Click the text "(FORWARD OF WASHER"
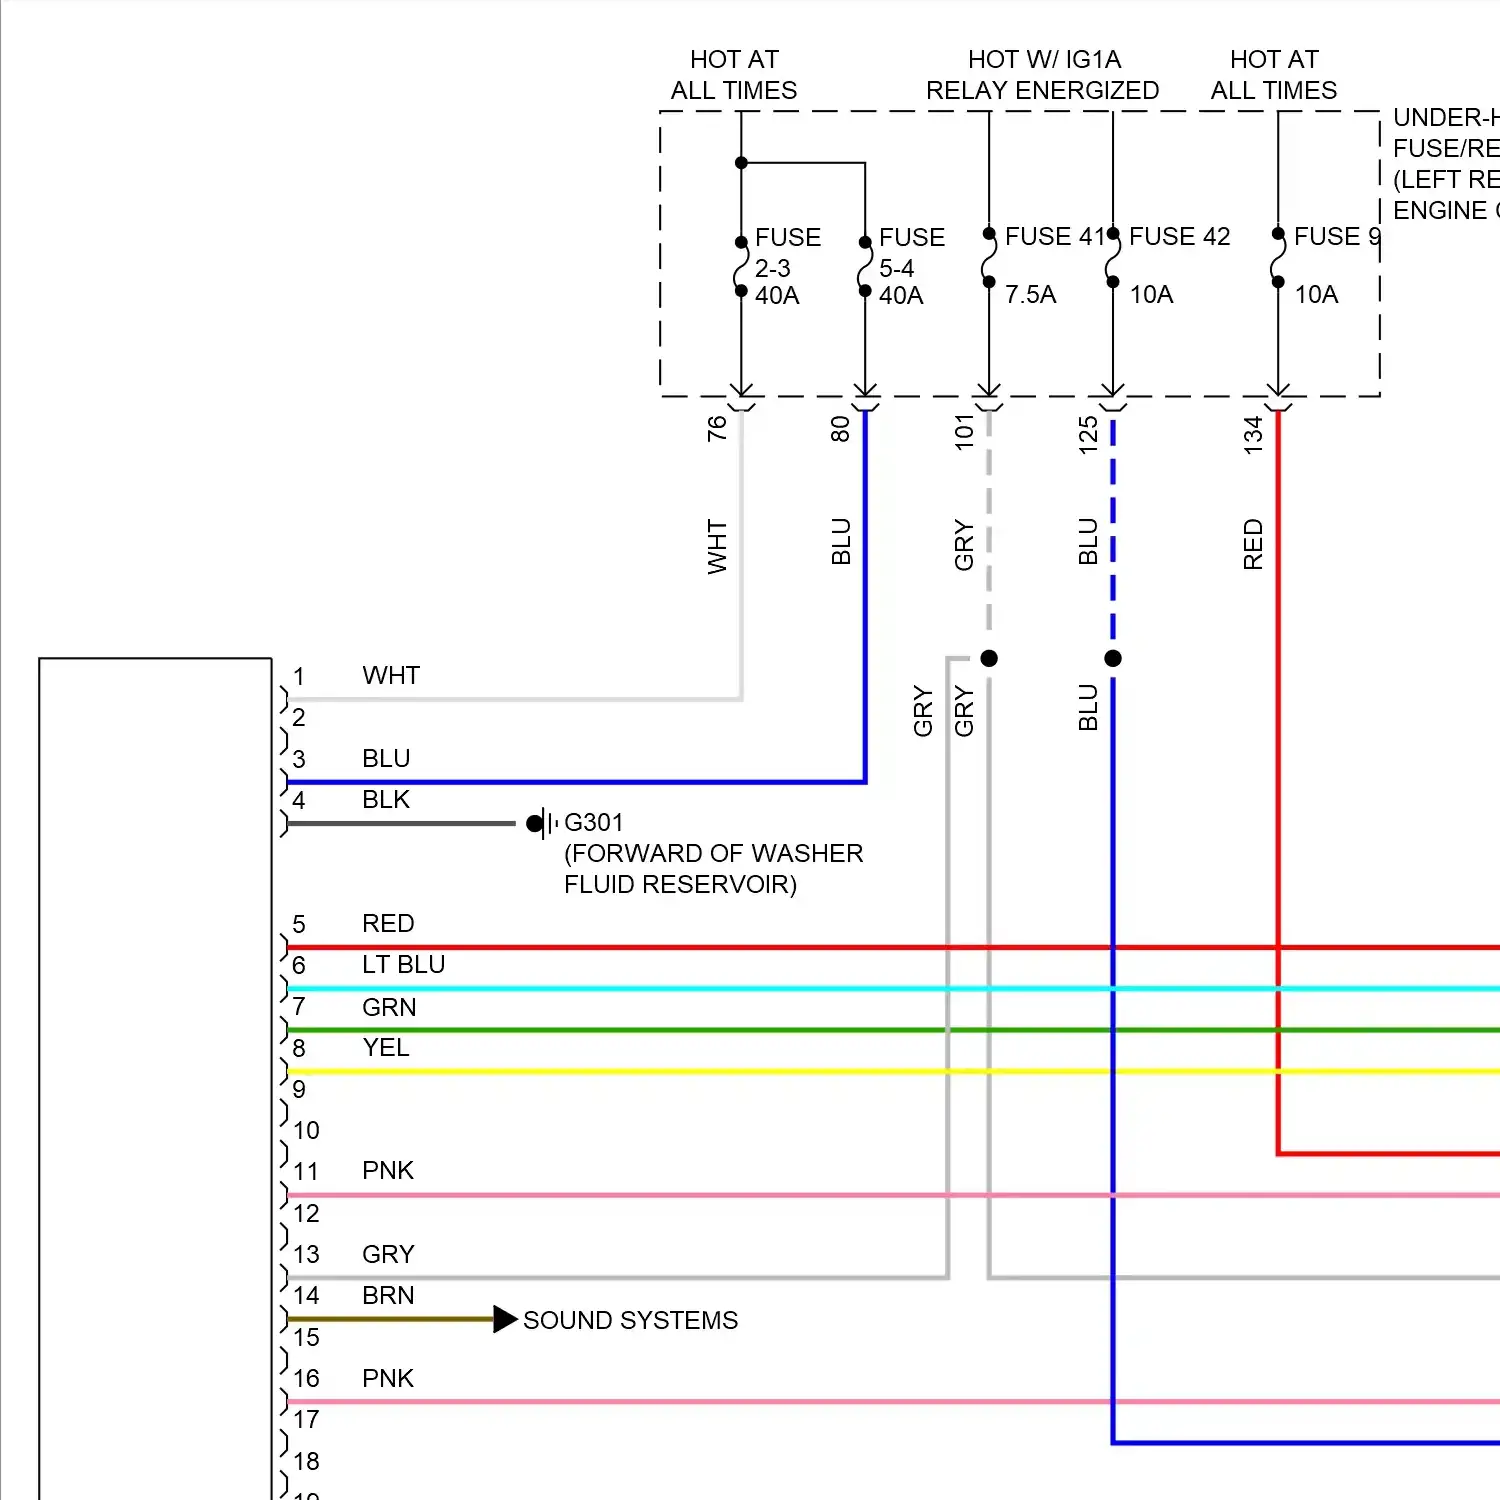Image resolution: width=1500 pixels, height=1500 pixels. coord(713,853)
